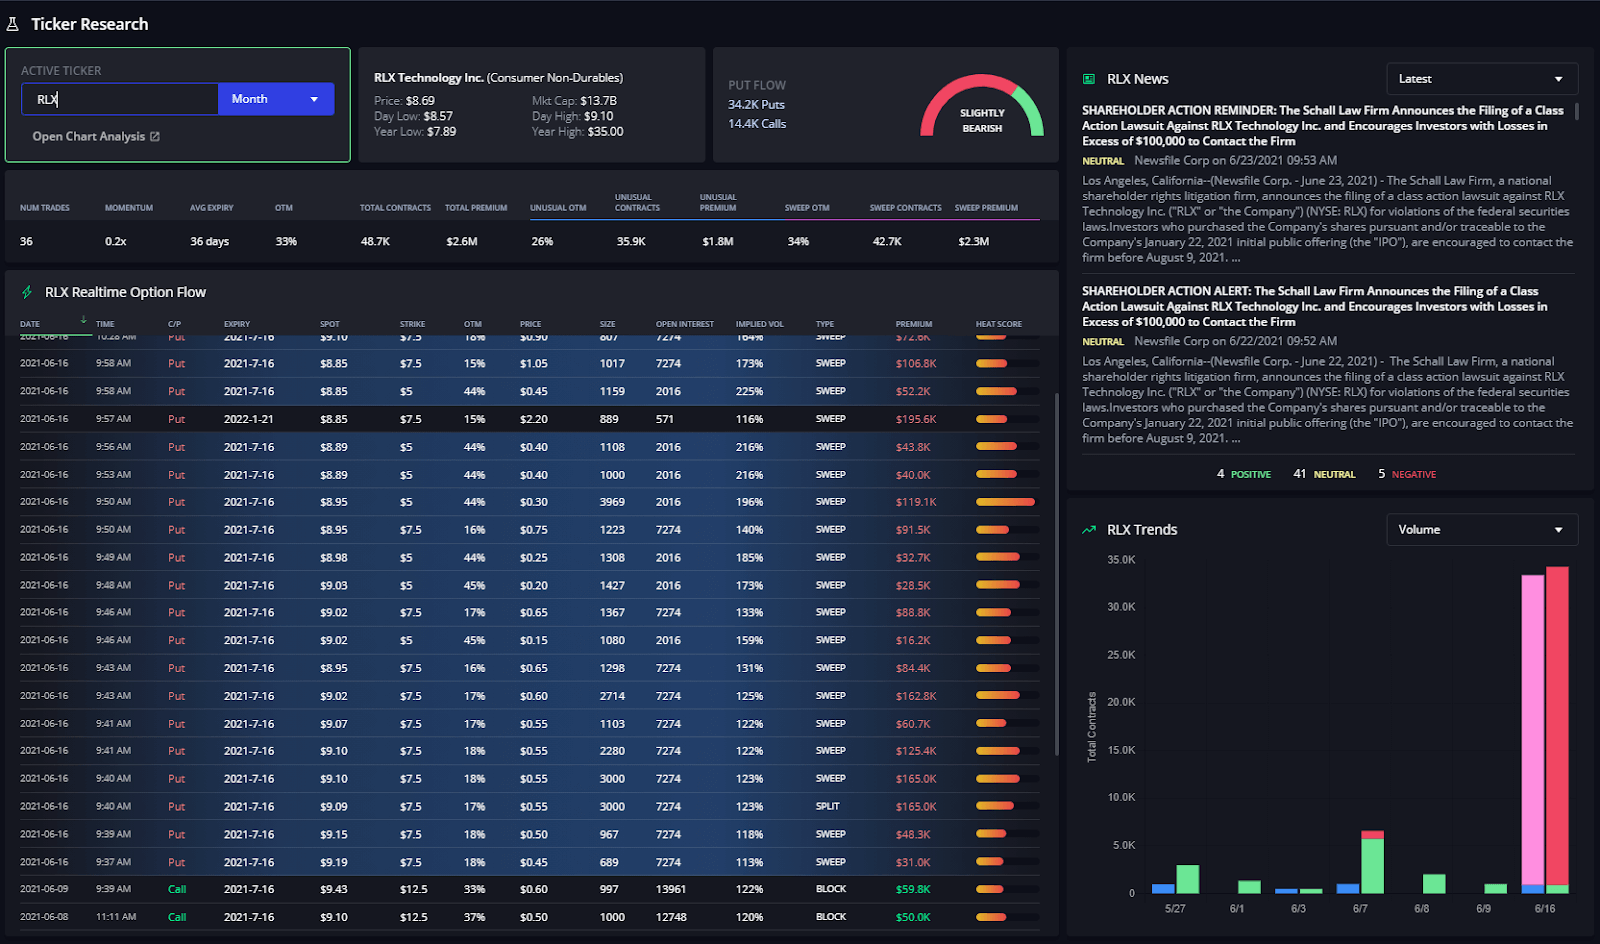The width and height of the screenshot is (1600, 944).
Task: Click the option flow table vertical scrollbar
Action: [x=1056, y=573]
